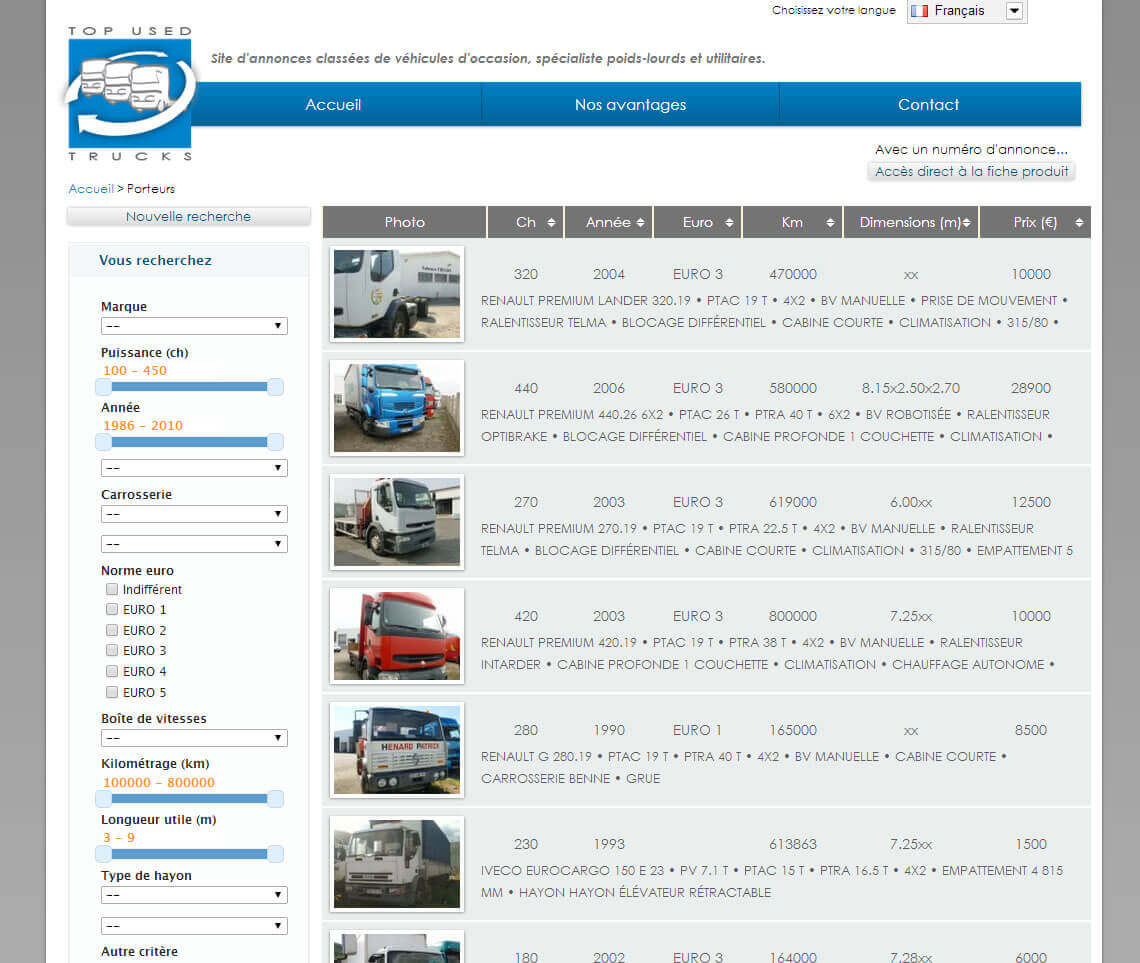
Task: Open Renault Premium Lander 320.19 photo
Action: pyautogui.click(x=397, y=294)
